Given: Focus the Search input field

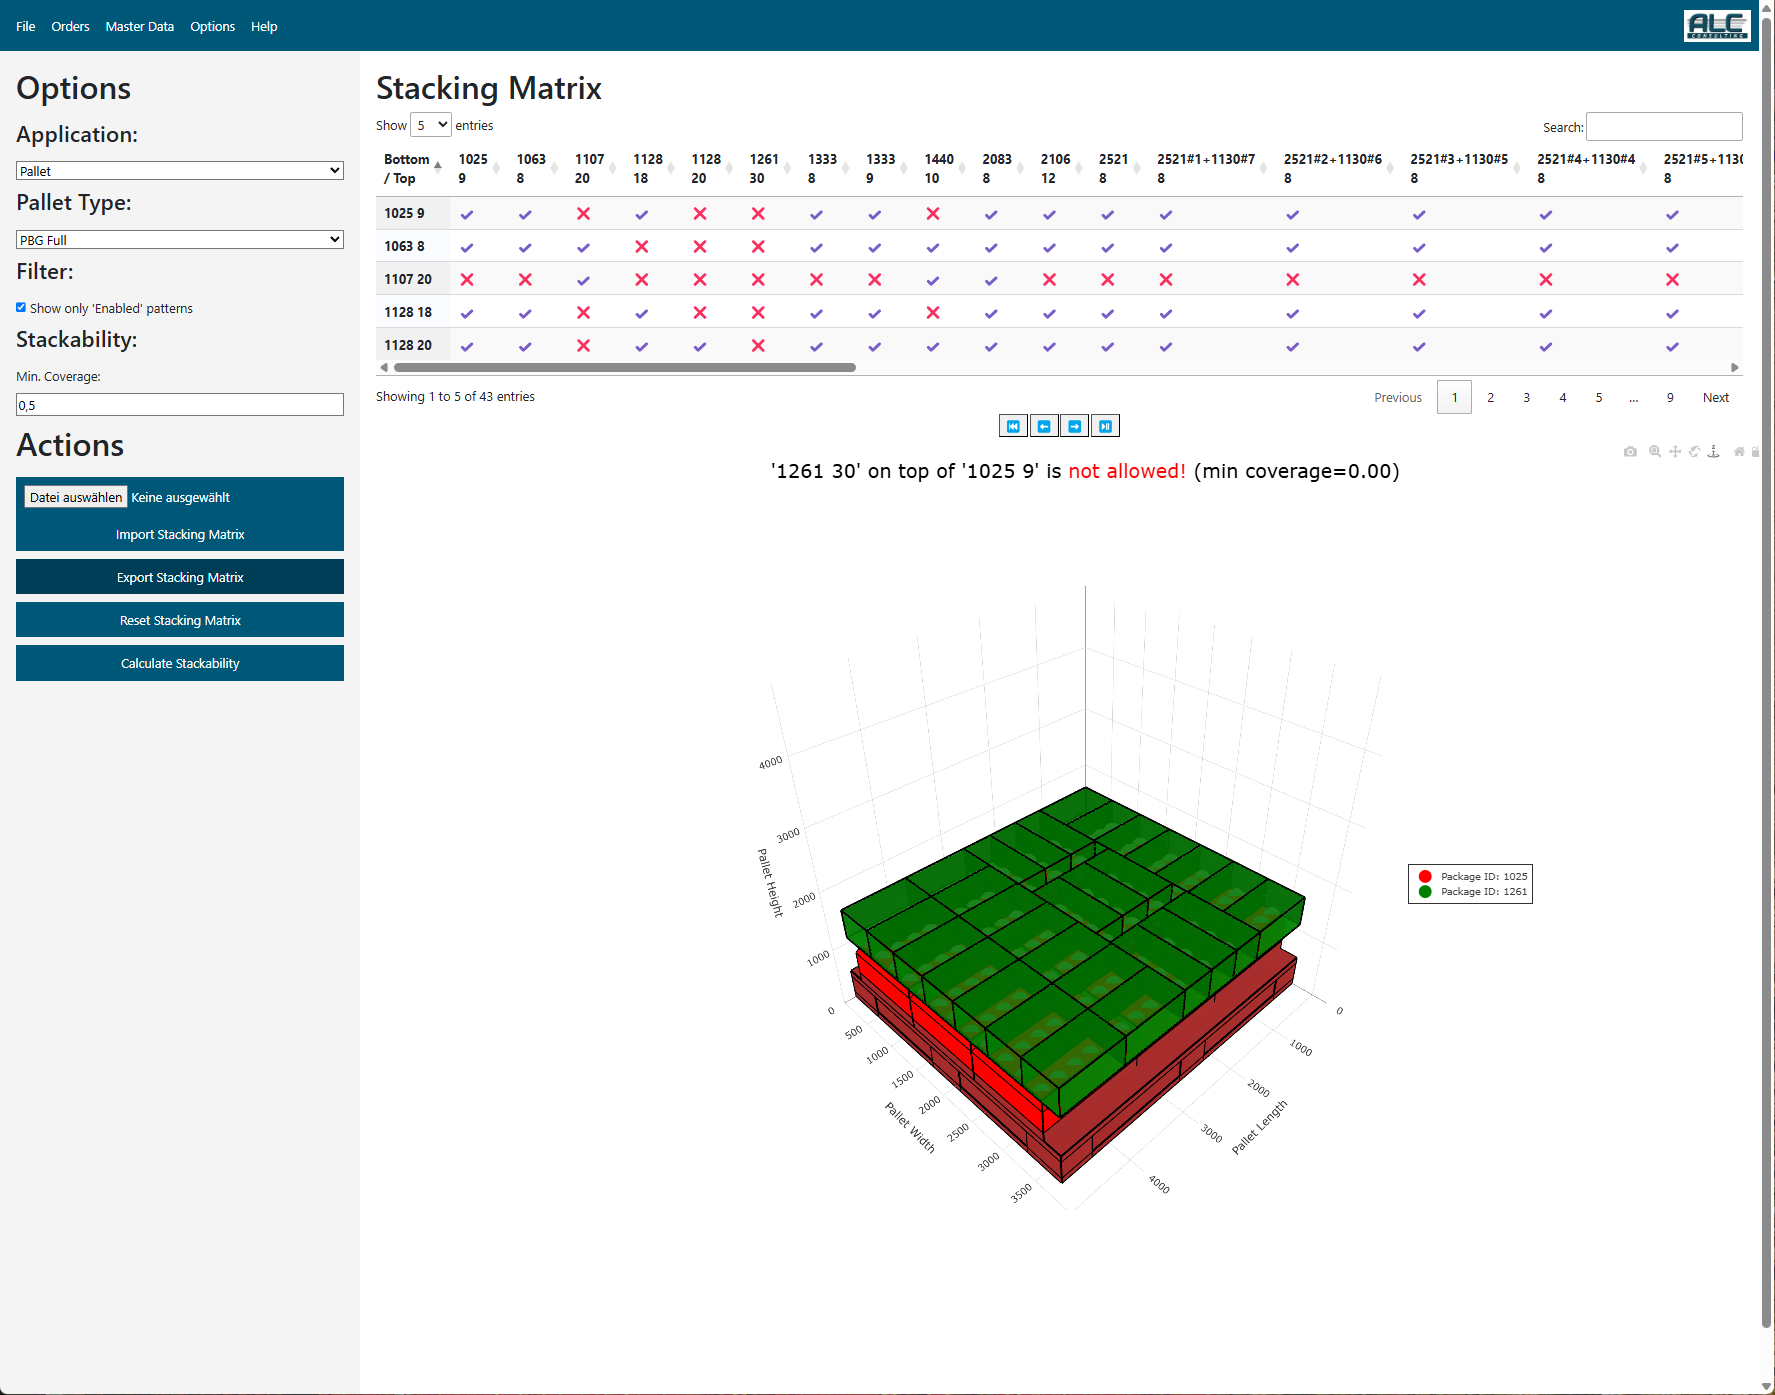Looking at the screenshot, I should 1664,126.
